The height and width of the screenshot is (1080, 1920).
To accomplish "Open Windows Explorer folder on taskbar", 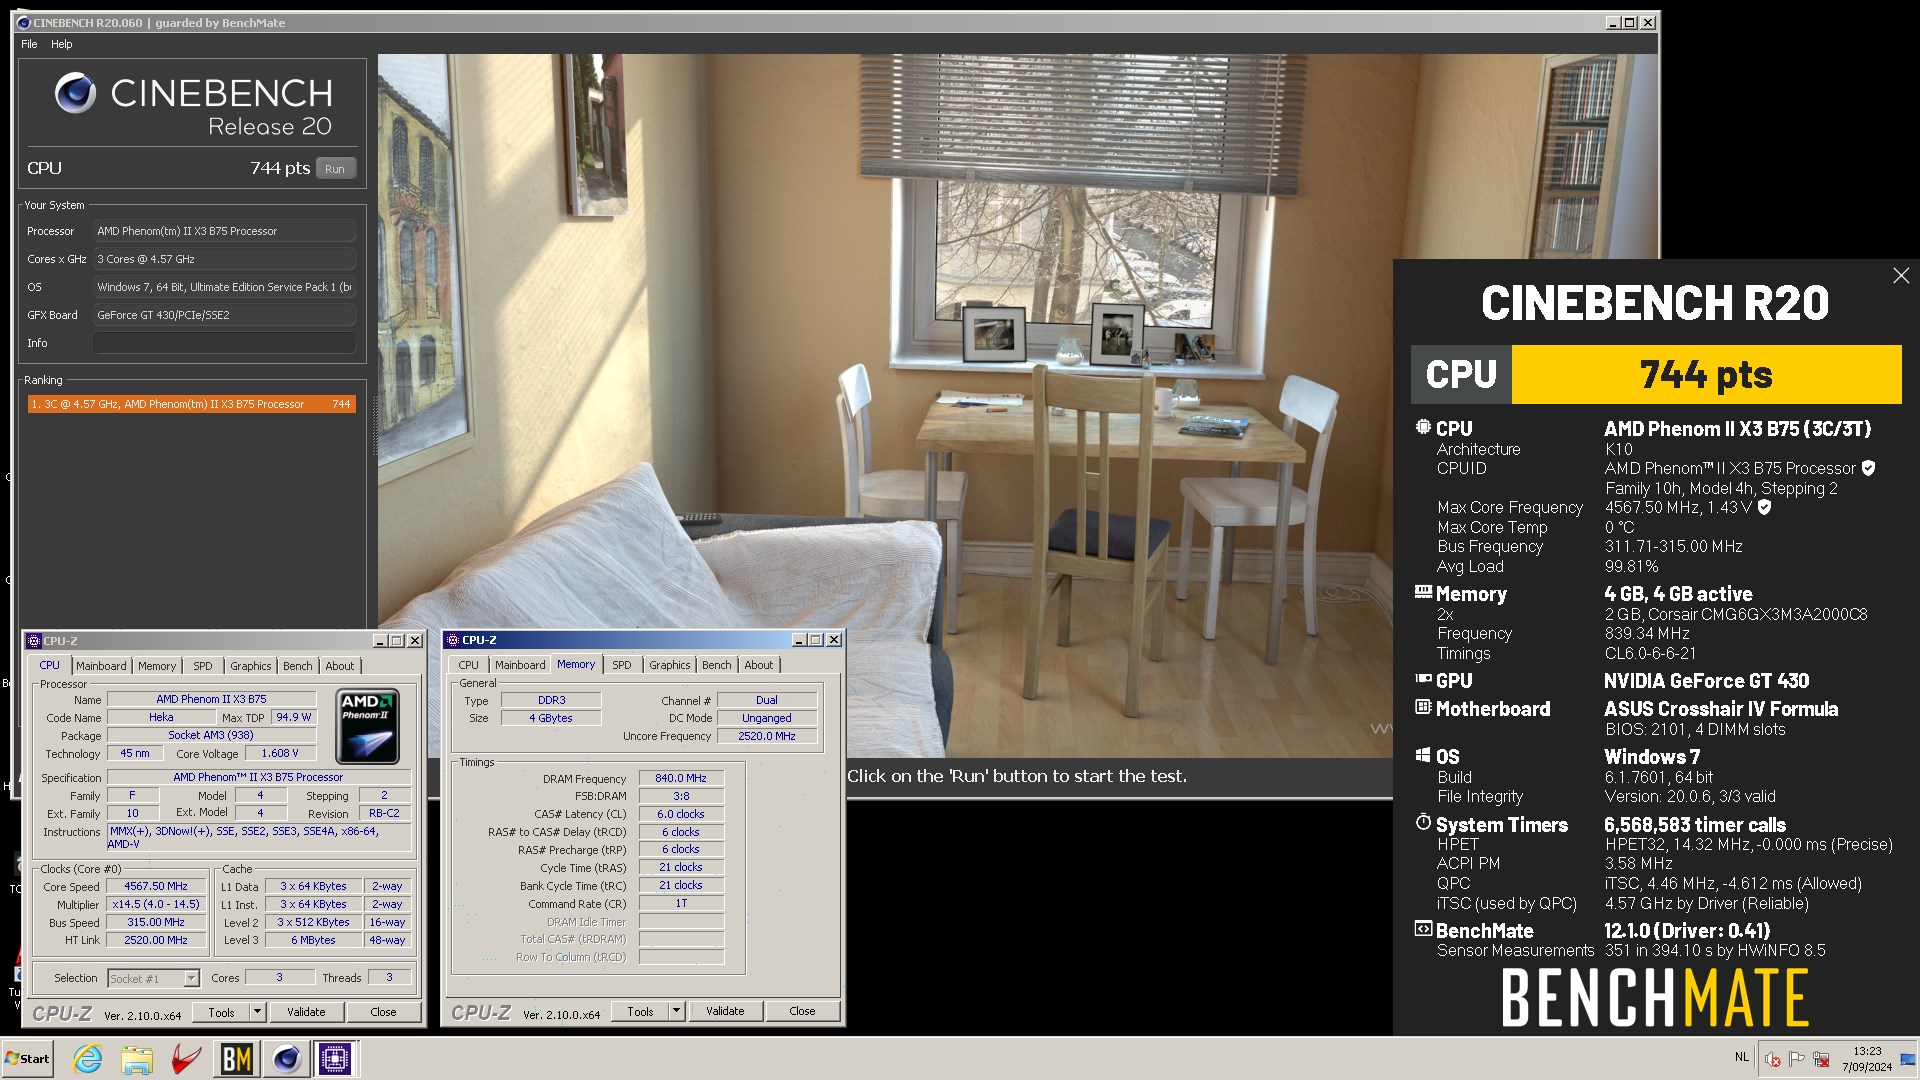I will point(137,1058).
